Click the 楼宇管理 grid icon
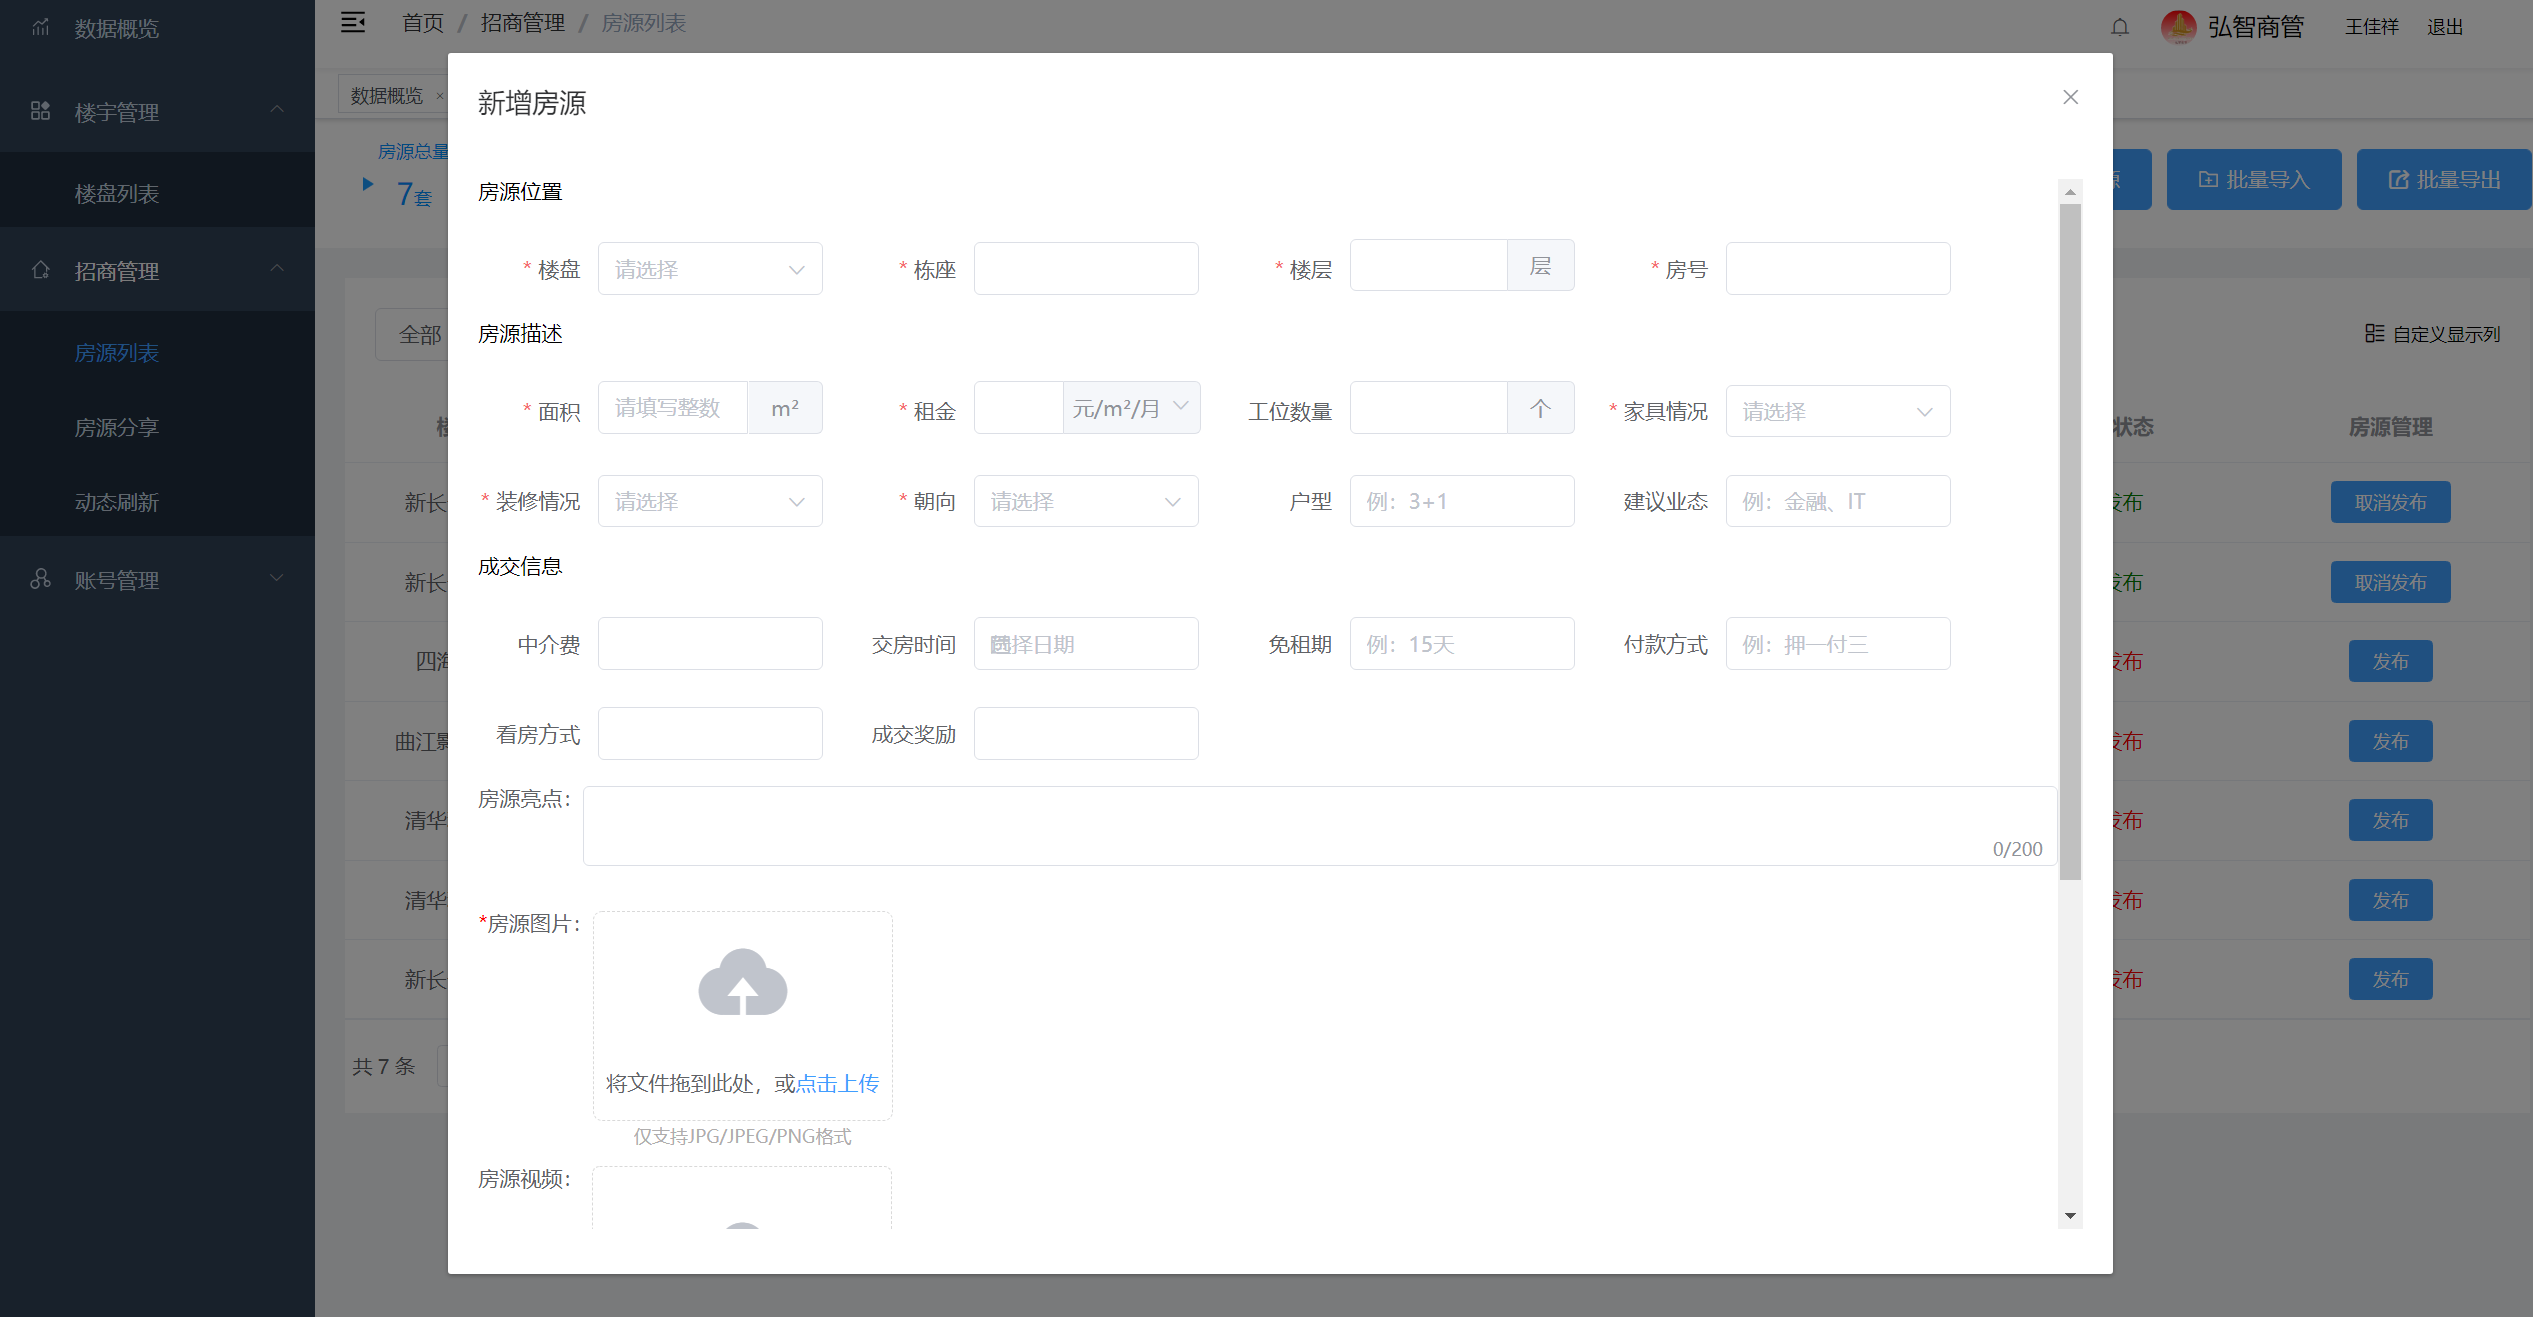The width and height of the screenshot is (2533, 1317). pyautogui.click(x=40, y=110)
